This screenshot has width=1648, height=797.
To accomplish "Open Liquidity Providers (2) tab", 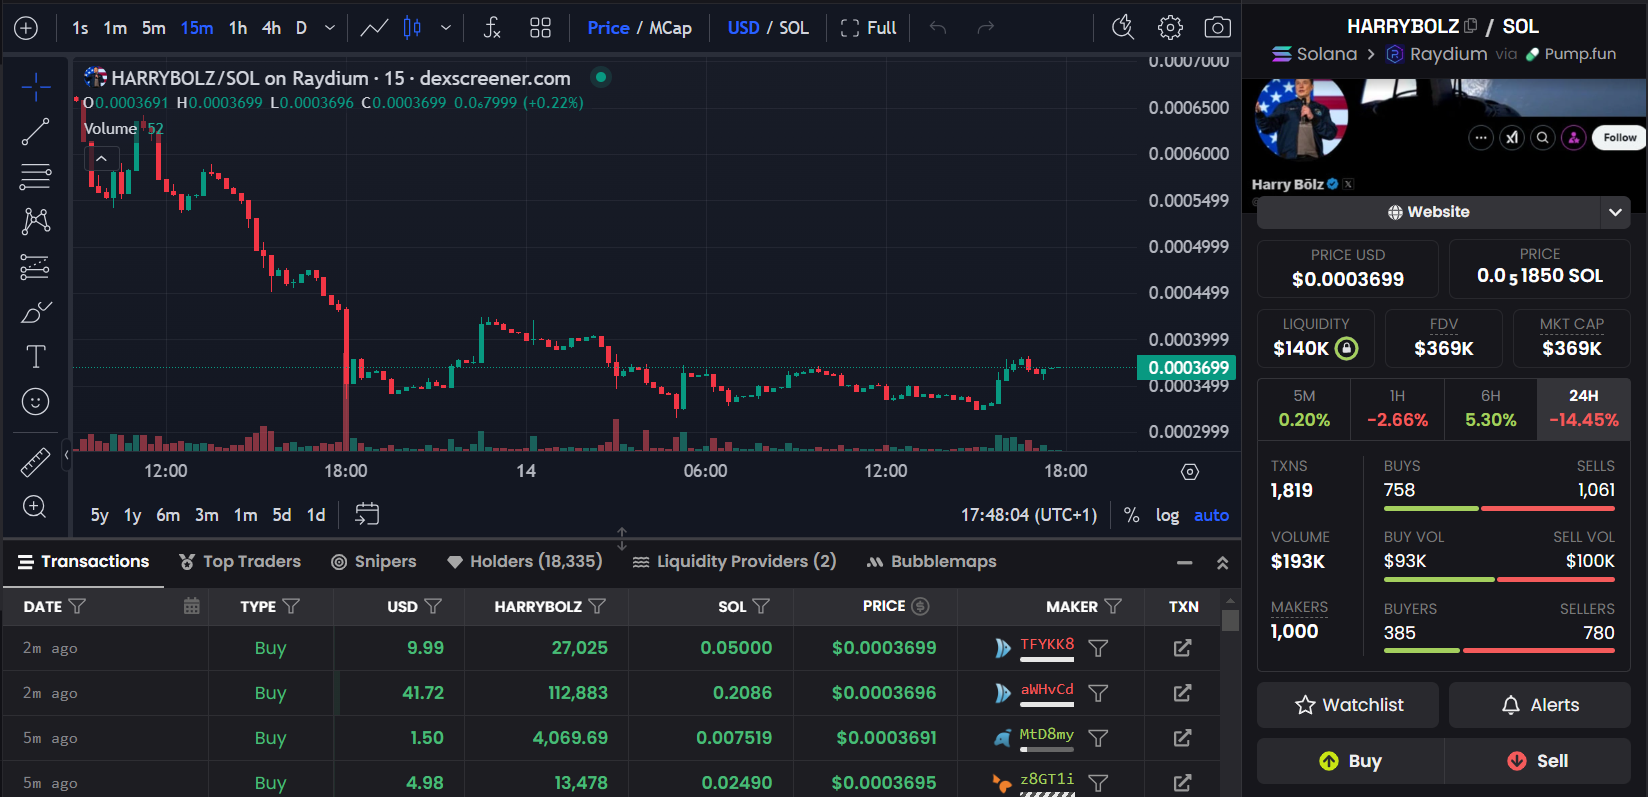I will [734, 562].
